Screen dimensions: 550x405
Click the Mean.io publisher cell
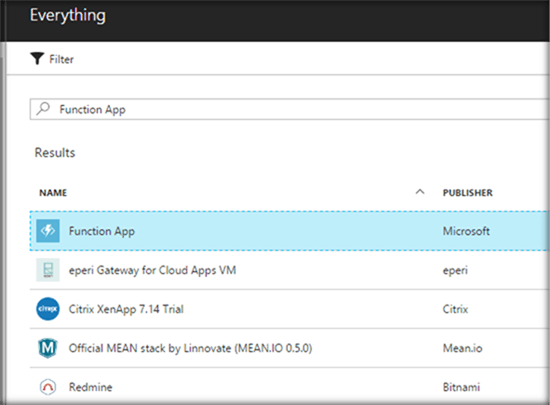click(462, 348)
